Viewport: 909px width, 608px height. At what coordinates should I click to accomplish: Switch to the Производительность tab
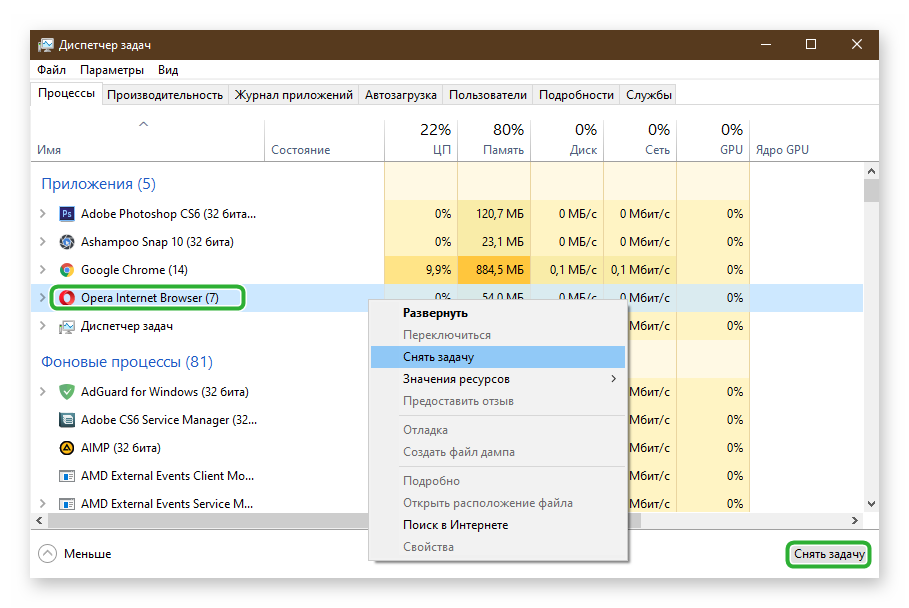tap(165, 95)
